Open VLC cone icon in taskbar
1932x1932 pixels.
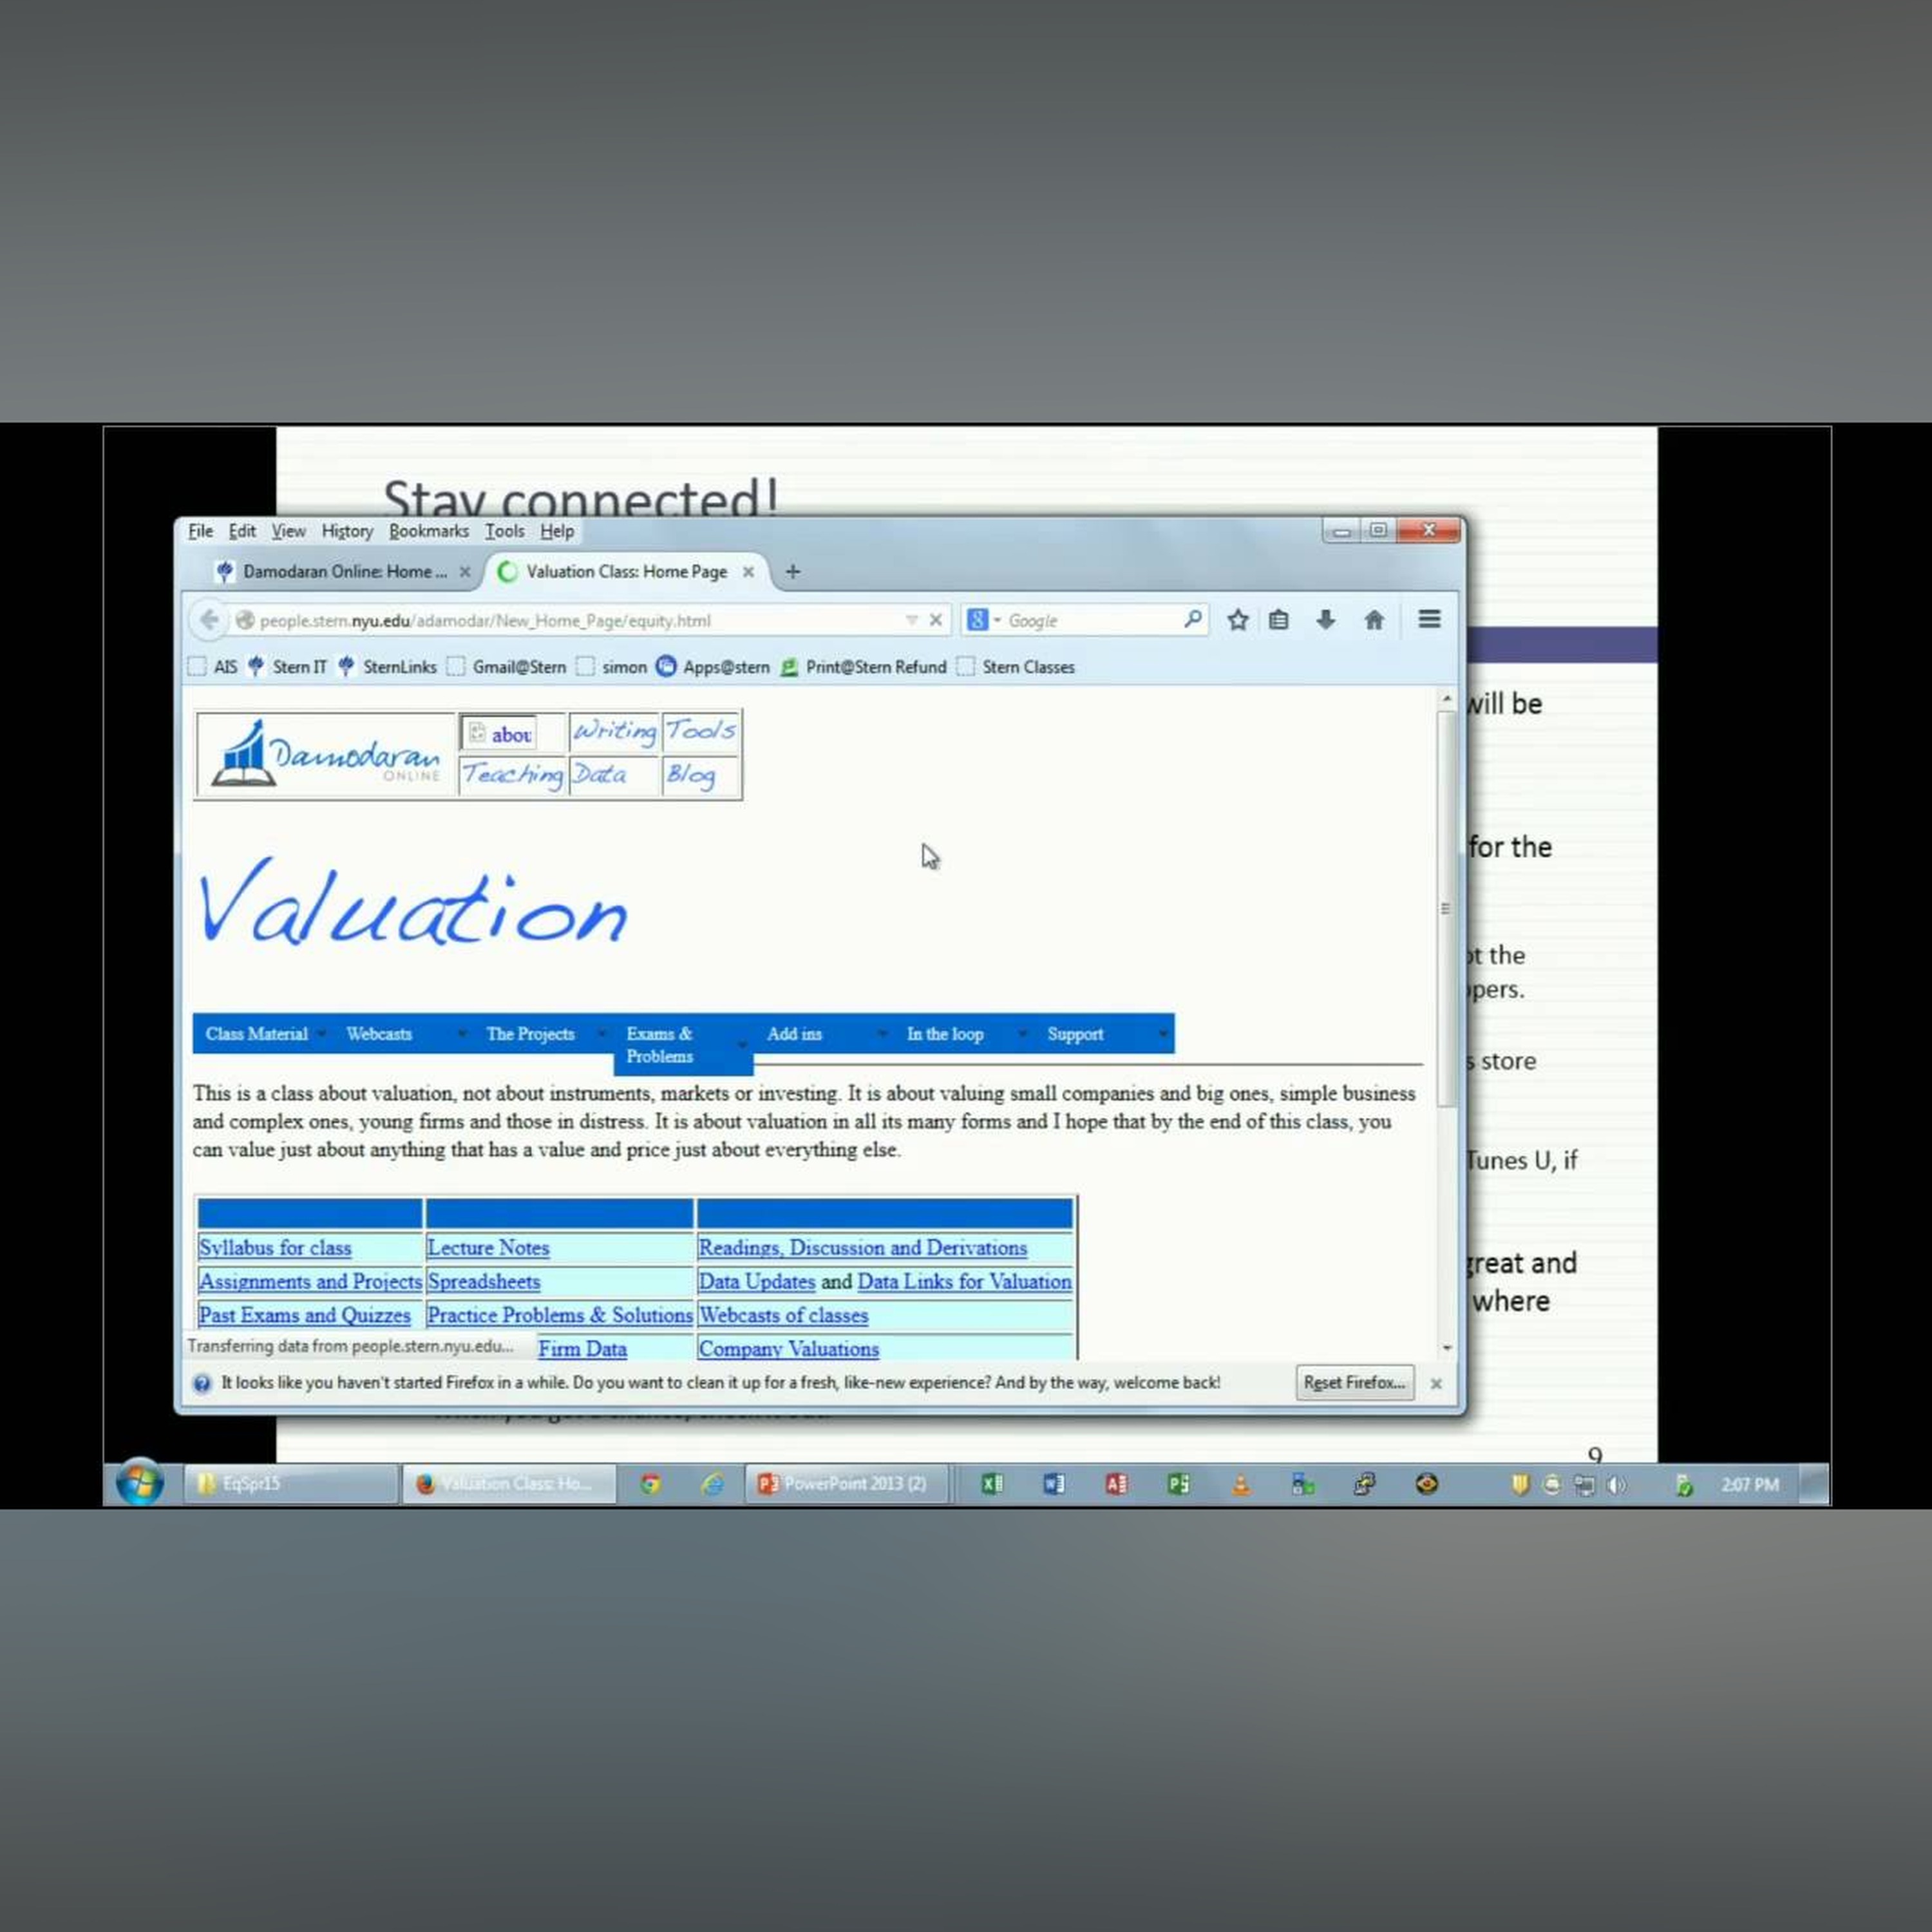(1240, 1484)
